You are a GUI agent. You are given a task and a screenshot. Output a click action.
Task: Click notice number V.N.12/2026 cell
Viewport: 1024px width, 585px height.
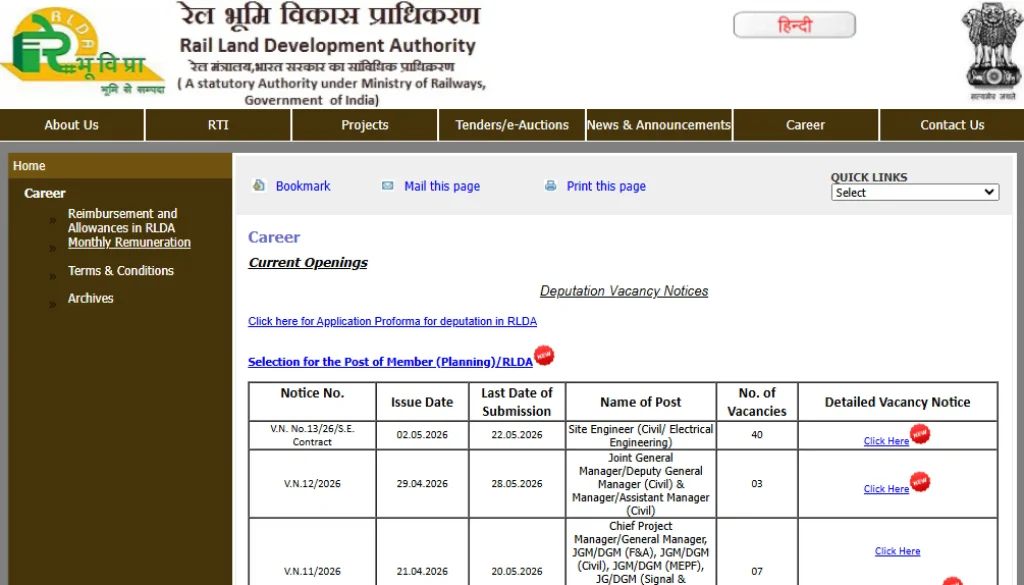pos(312,484)
